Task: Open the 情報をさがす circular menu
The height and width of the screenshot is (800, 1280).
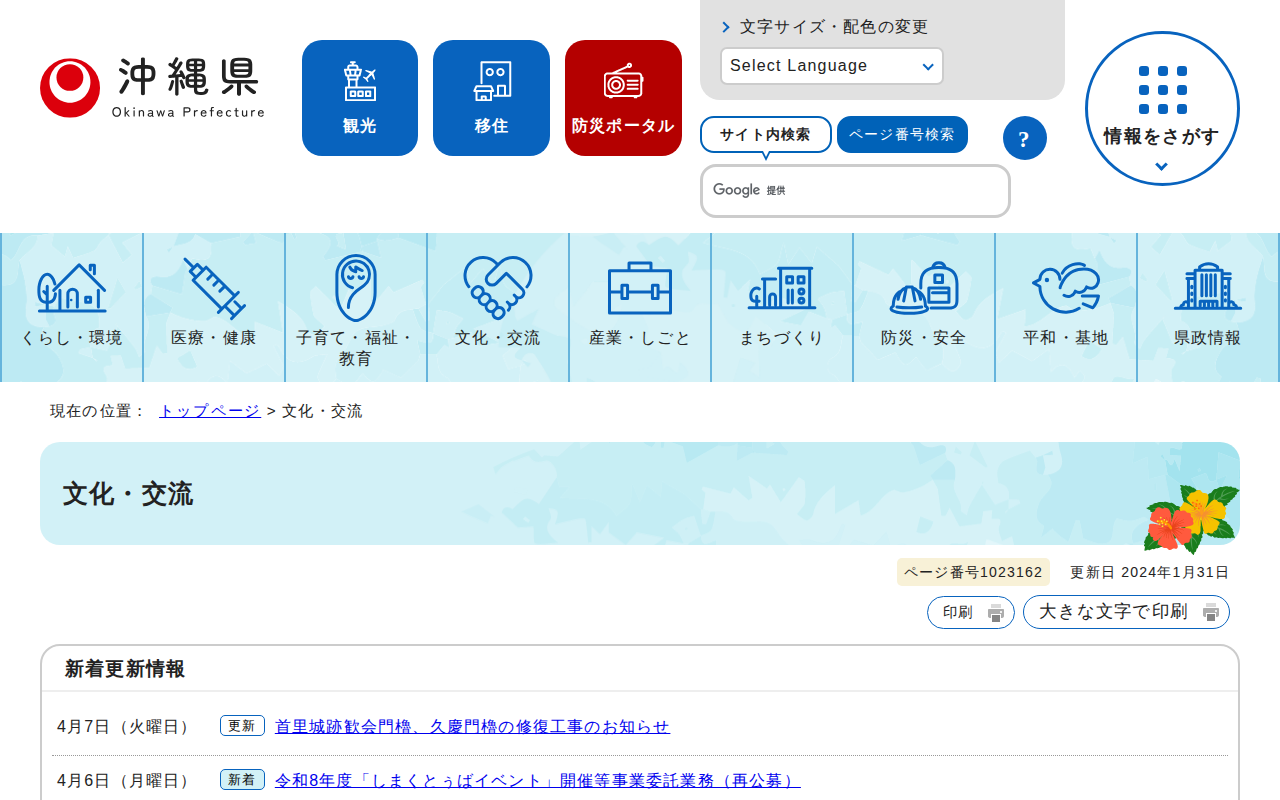Action: pyautogui.click(x=1162, y=109)
